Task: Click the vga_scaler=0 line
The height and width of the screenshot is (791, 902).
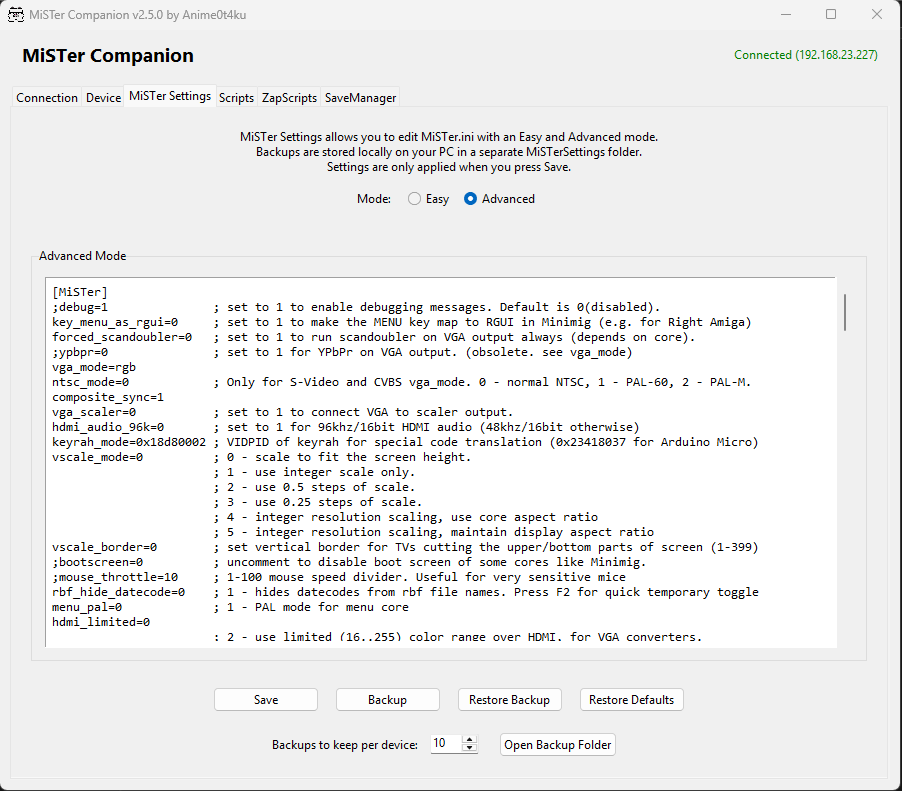Action: (x=94, y=412)
